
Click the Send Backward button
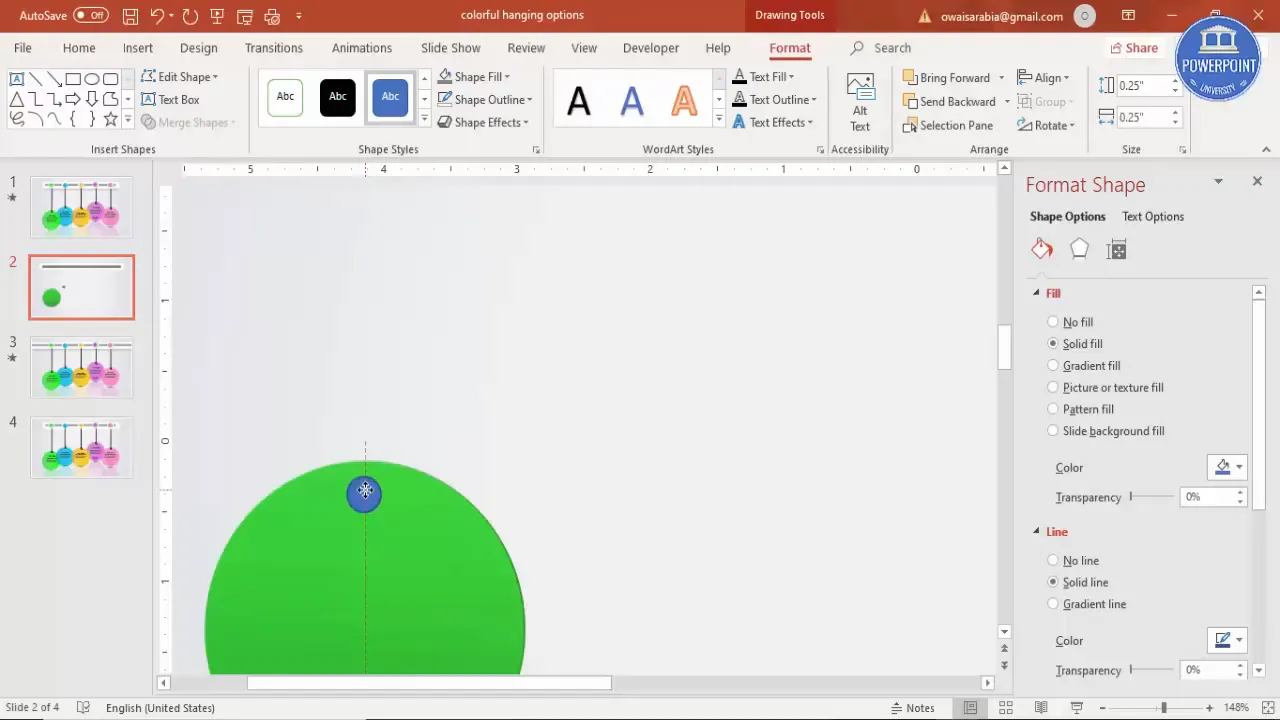(949, 102)
